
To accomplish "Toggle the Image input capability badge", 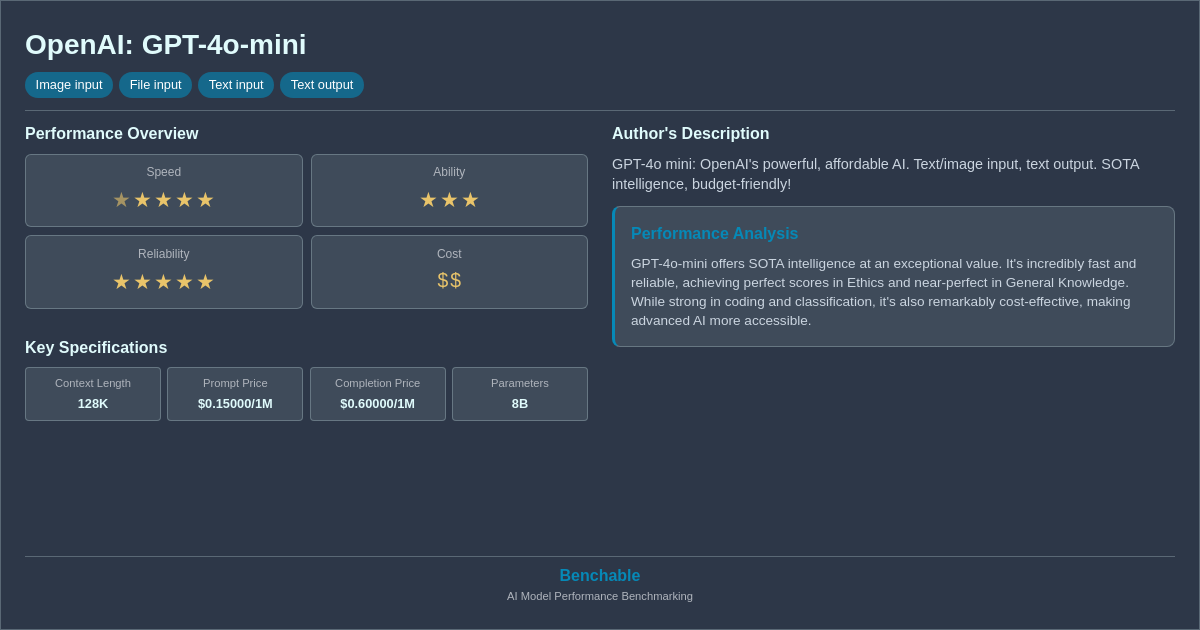I will point(68,85).
